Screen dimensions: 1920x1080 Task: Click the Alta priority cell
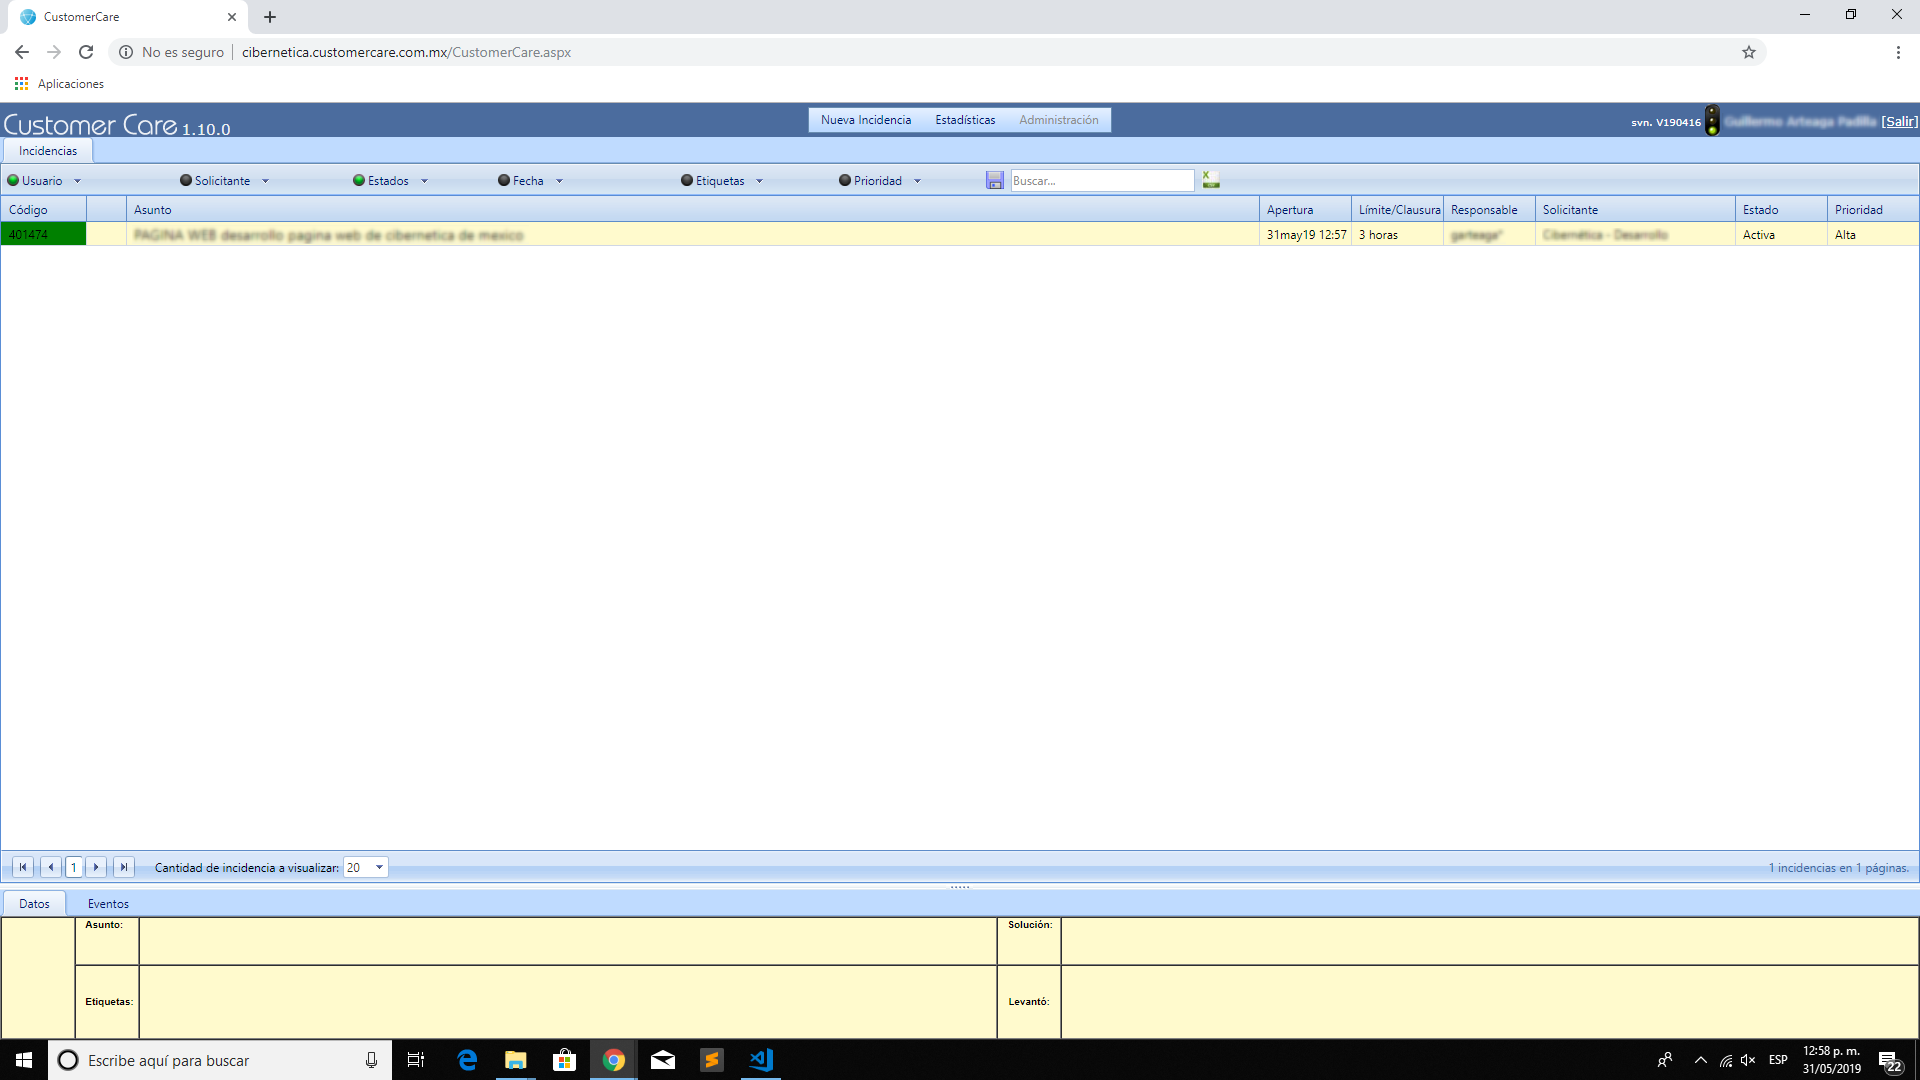click(x=1873, y=235)
